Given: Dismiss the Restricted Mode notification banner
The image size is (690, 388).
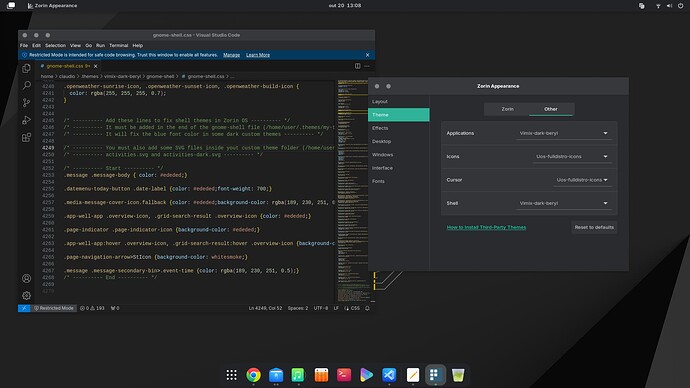Looking at the screenshot, I should coord(367,55).
